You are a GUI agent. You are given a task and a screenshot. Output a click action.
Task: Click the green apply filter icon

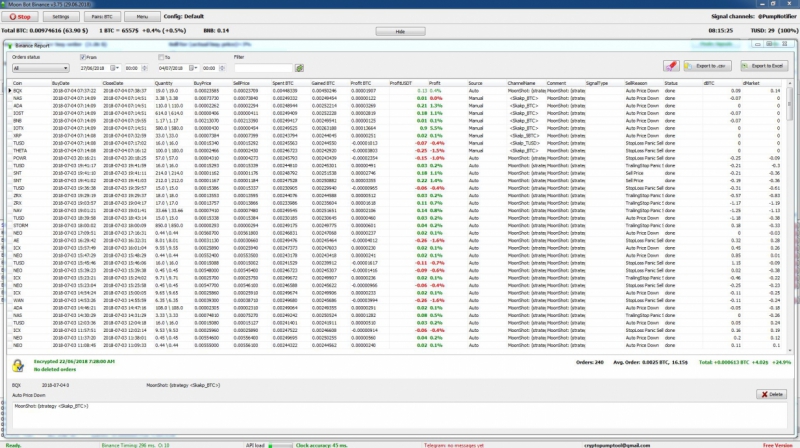[299, 68]
